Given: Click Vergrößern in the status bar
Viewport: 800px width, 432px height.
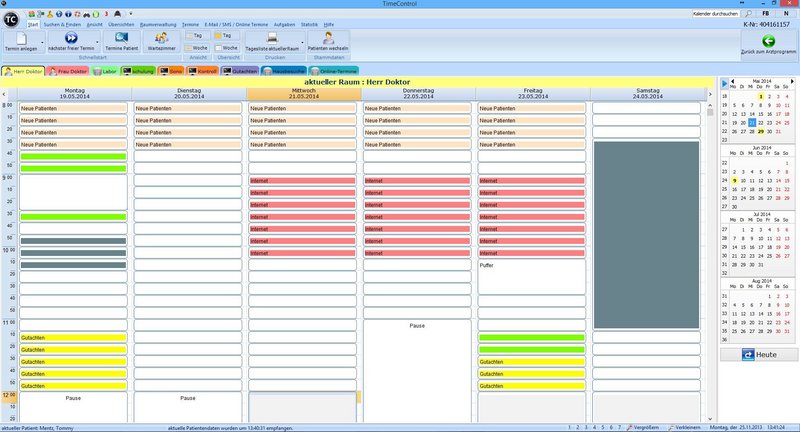Looking at the screenshot, I should tap(643, 427).
